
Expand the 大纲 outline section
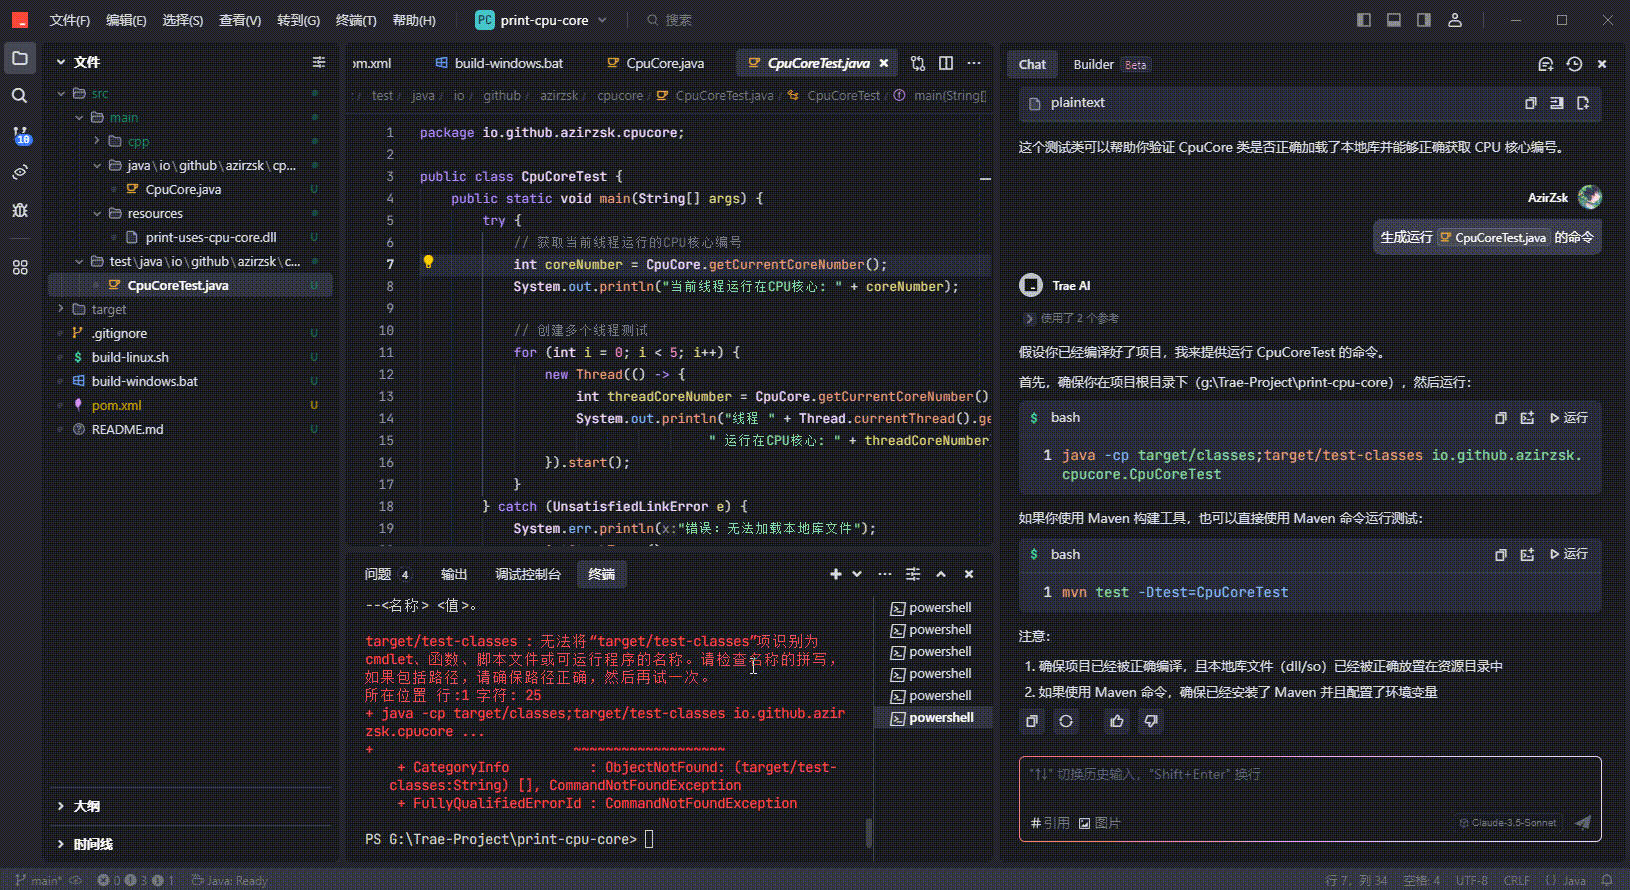click(x=86, y=806)
